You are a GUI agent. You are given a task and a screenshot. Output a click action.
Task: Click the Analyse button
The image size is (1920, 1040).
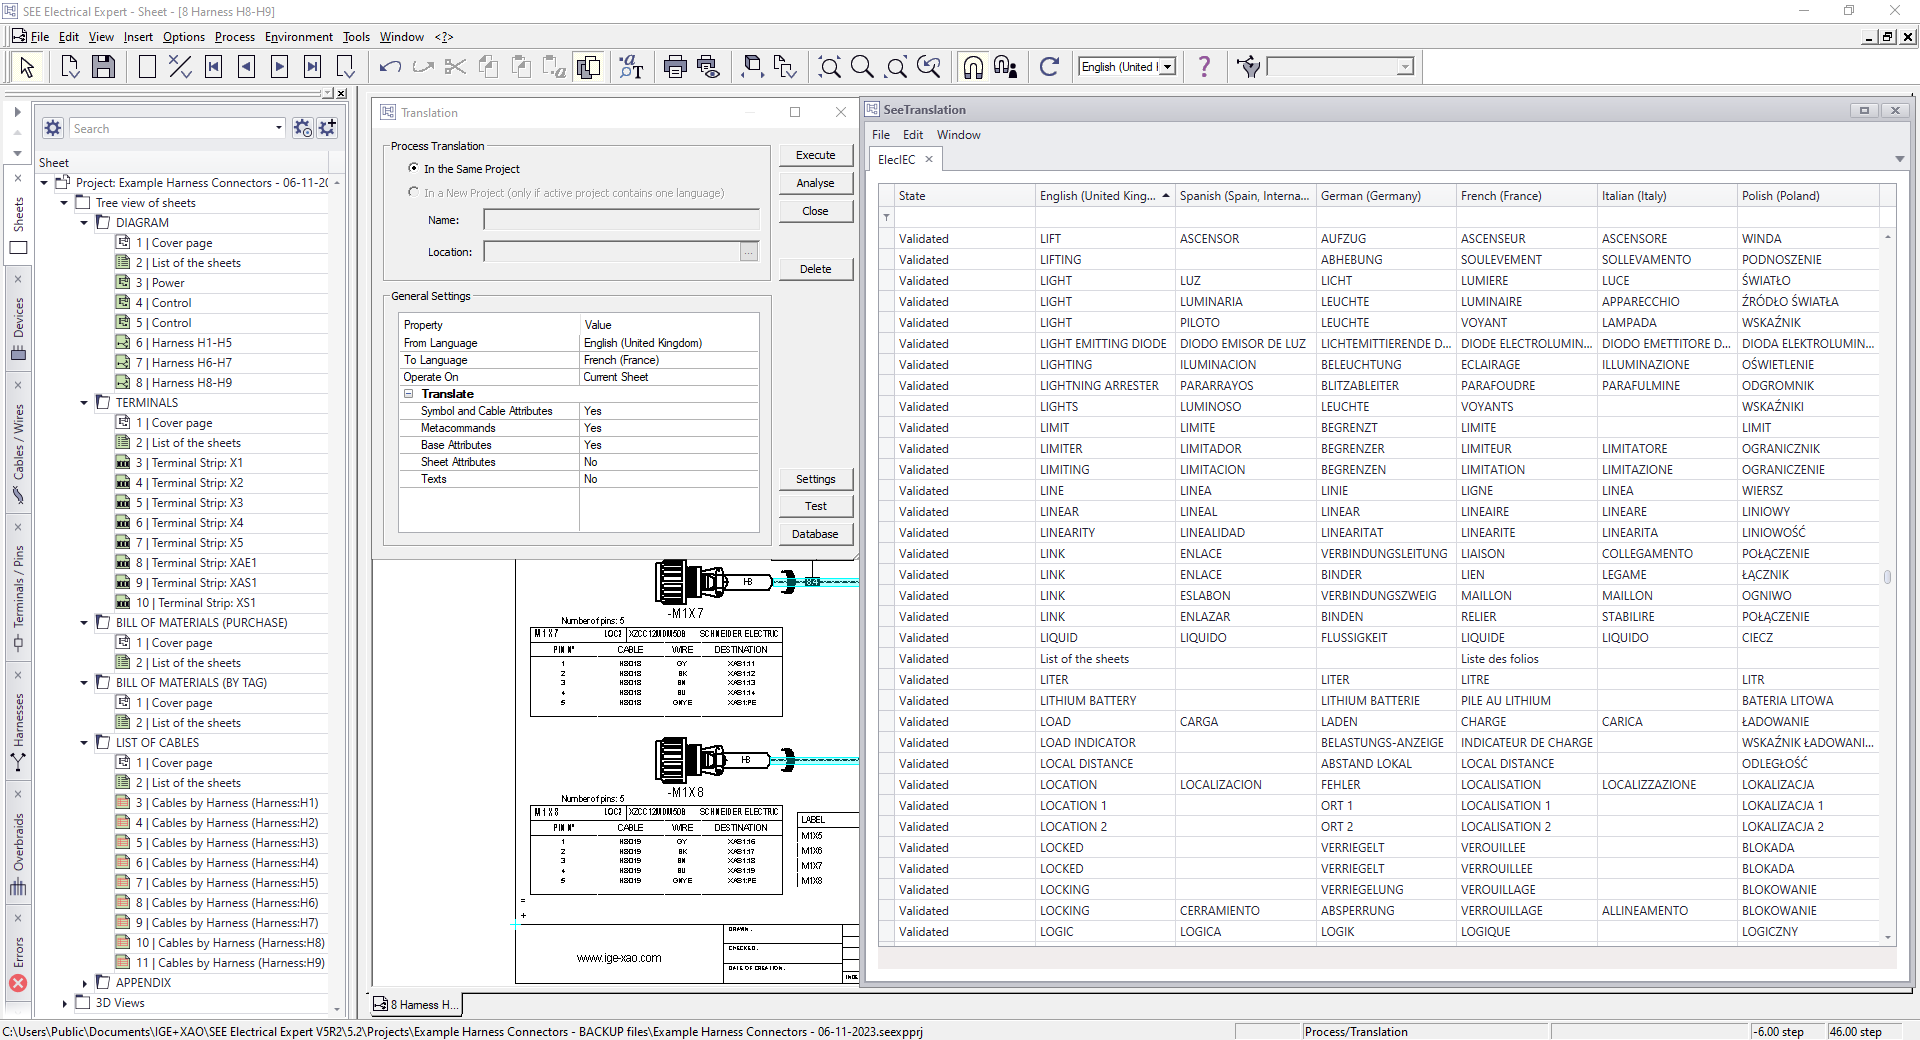click(815, 182)
